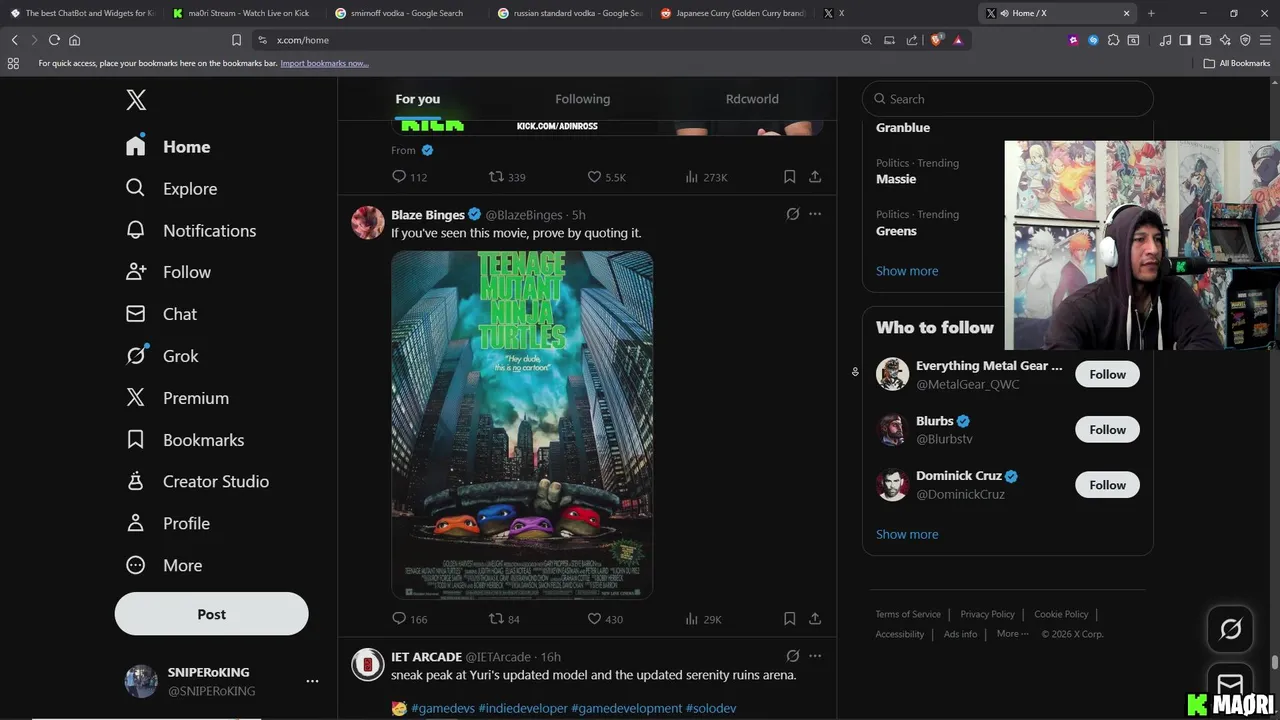This screenshot has height=720, width=1280.
Task: Reply to the Blaze Binges post
Action: [409, 619]
